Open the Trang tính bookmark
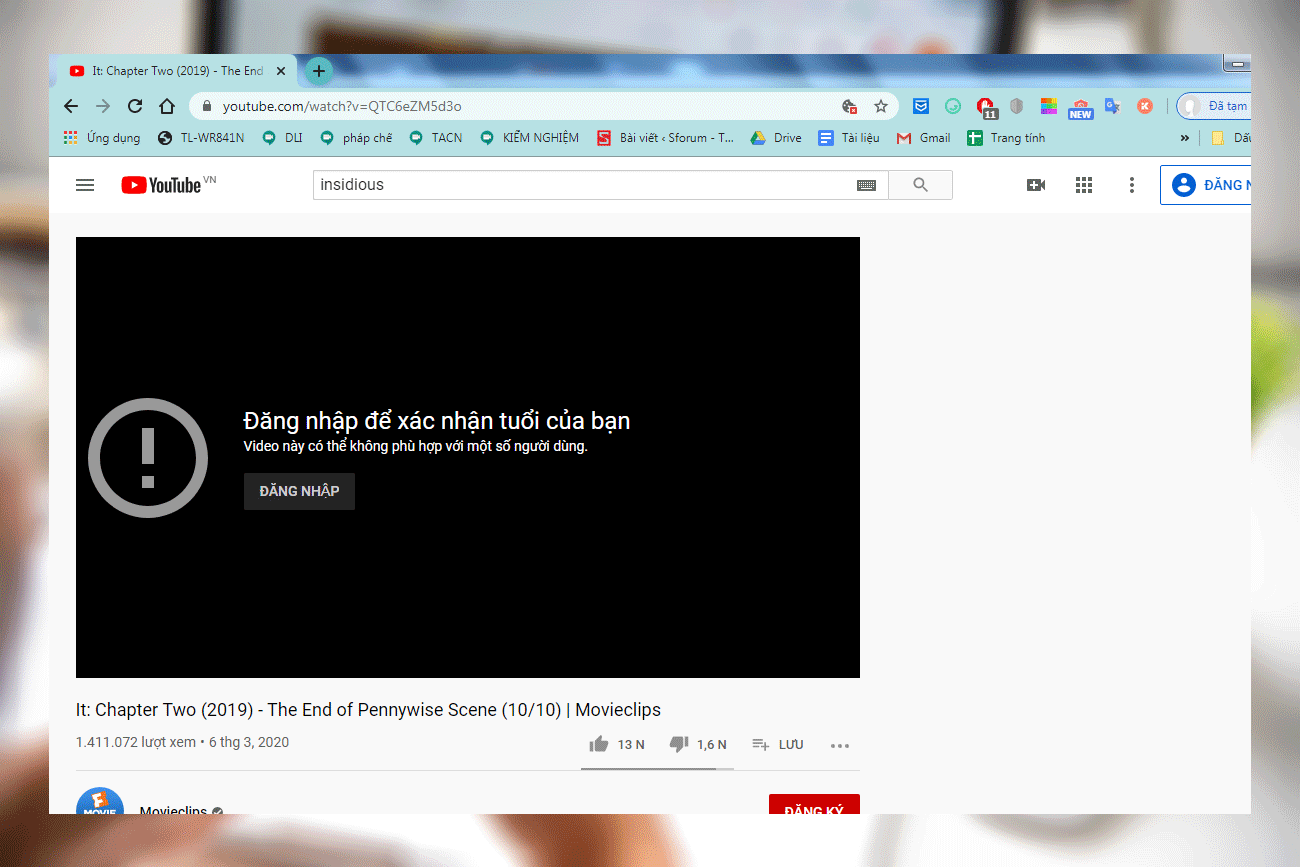 [x=1006, y=138]
